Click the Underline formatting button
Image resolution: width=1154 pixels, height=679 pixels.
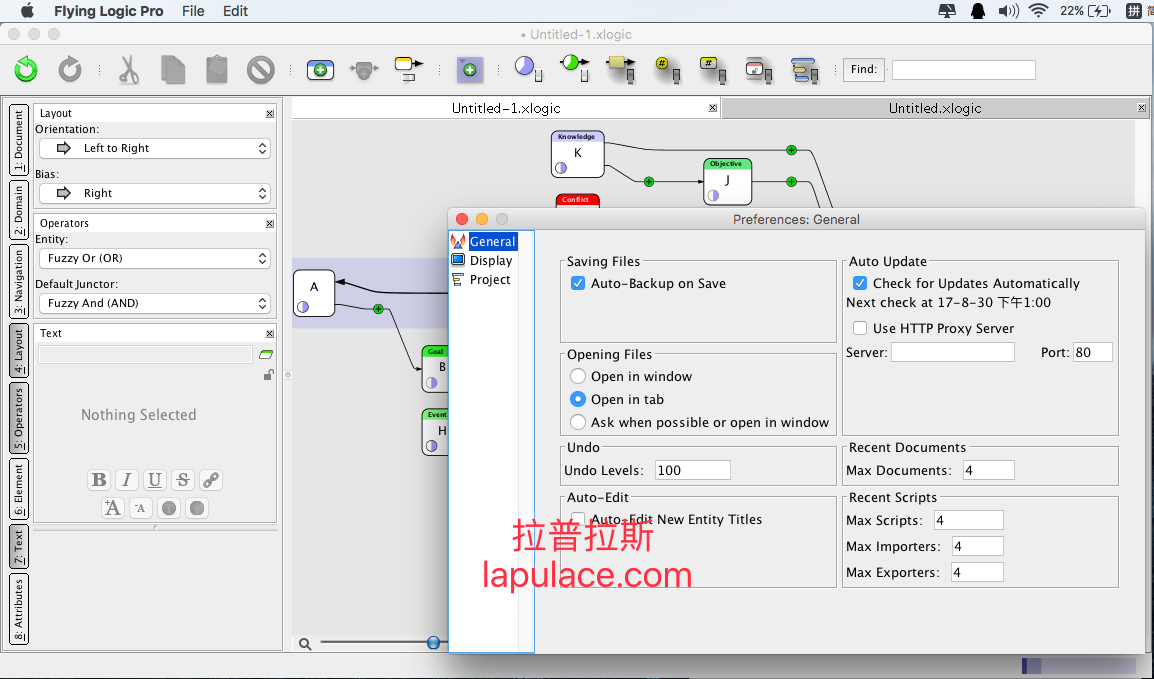pos(155,480)
